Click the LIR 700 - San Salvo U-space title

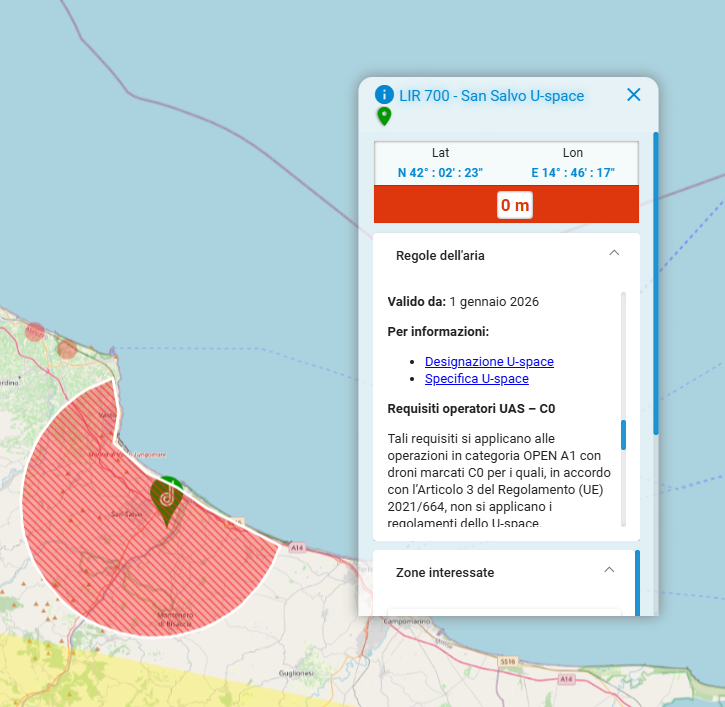tap(492, 96)
